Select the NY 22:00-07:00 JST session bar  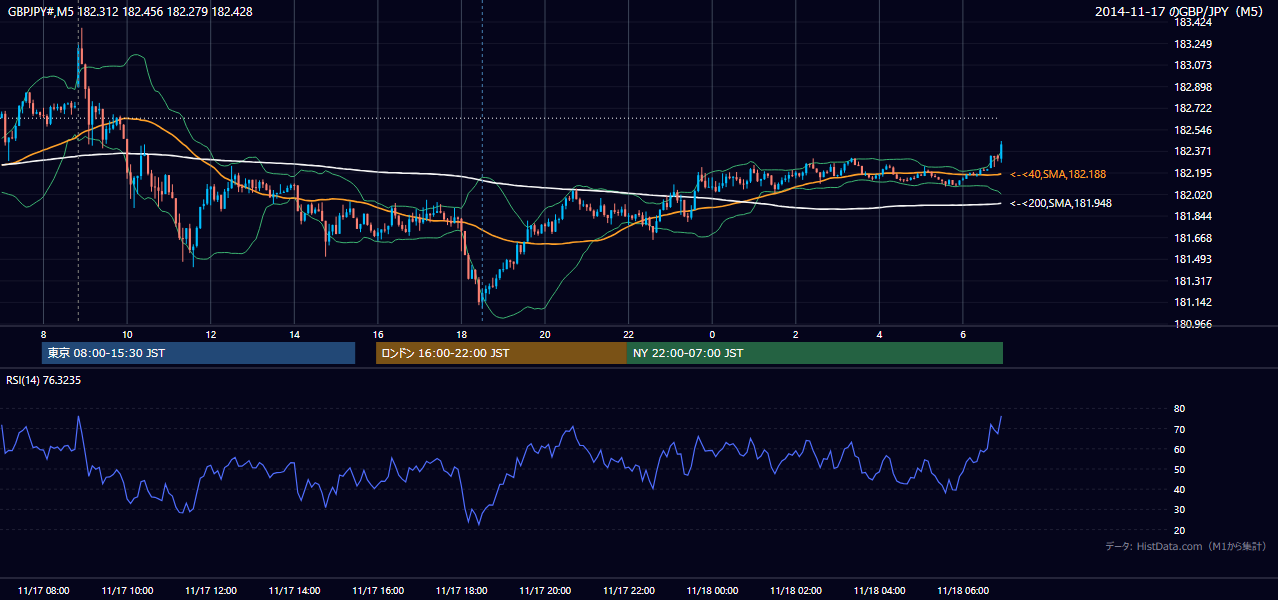815,353
